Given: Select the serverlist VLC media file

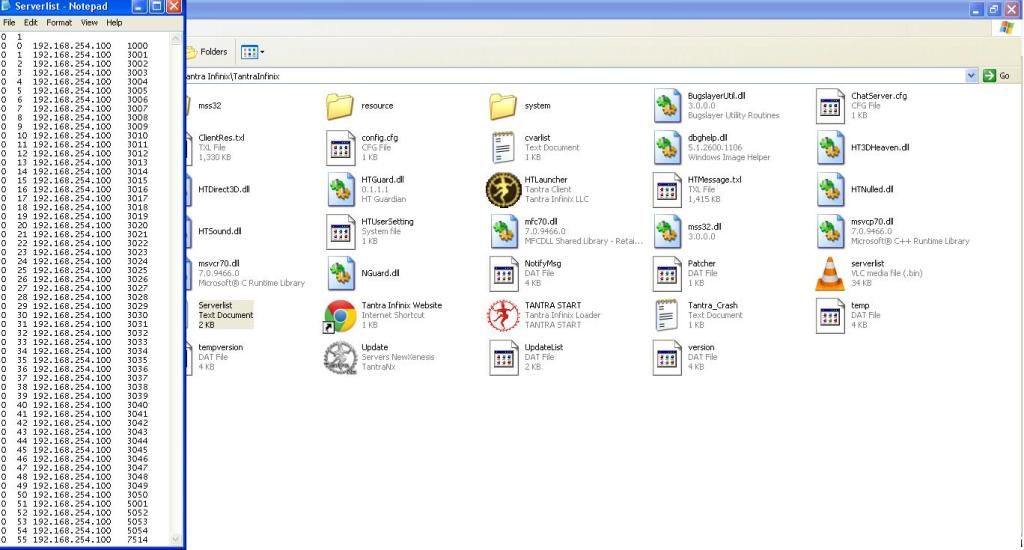Looking at the screenshot, I should click(x=830, y=273).
